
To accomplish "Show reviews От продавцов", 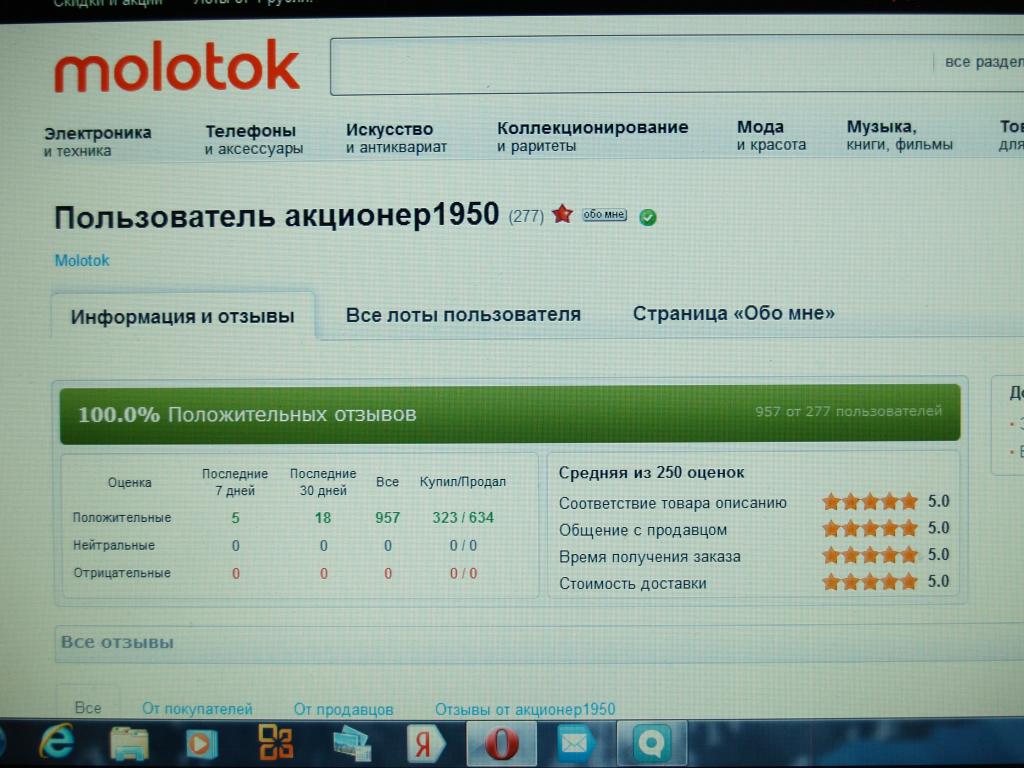I will 344,709.
